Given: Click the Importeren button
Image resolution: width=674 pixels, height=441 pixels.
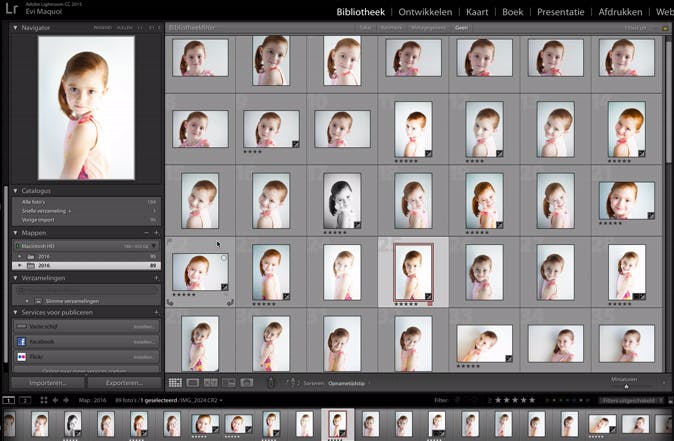Looking at the screenshot, I should pos(47,382).
